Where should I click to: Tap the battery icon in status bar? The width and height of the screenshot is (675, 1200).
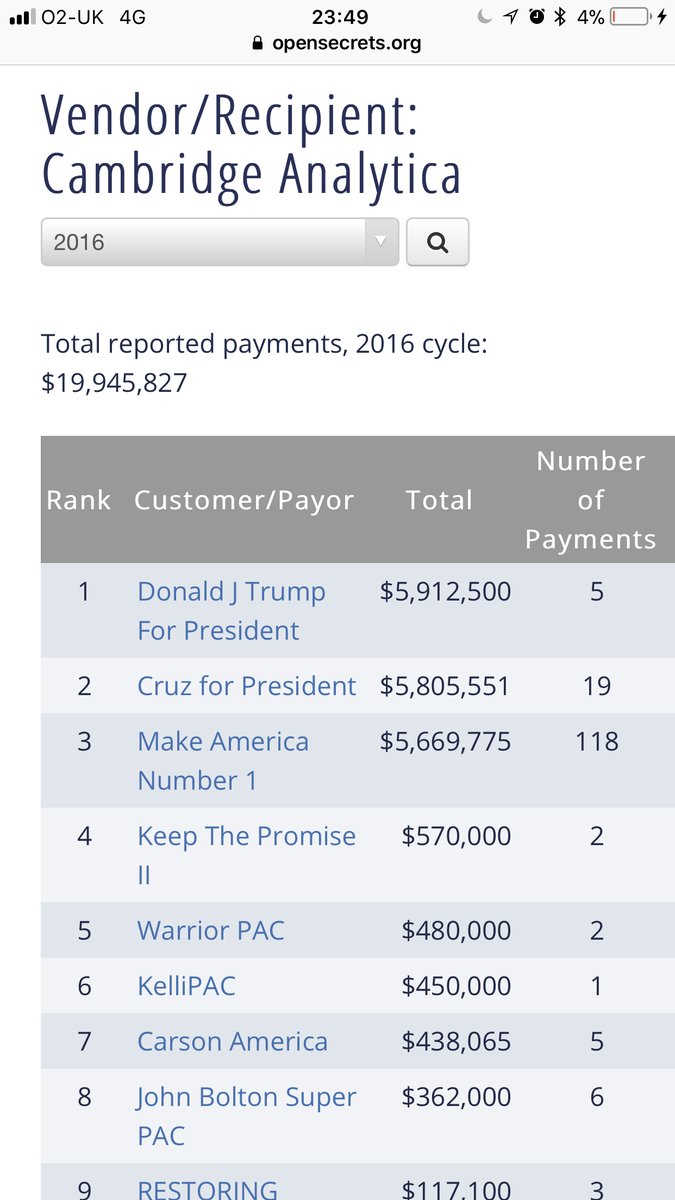[627, 17]
